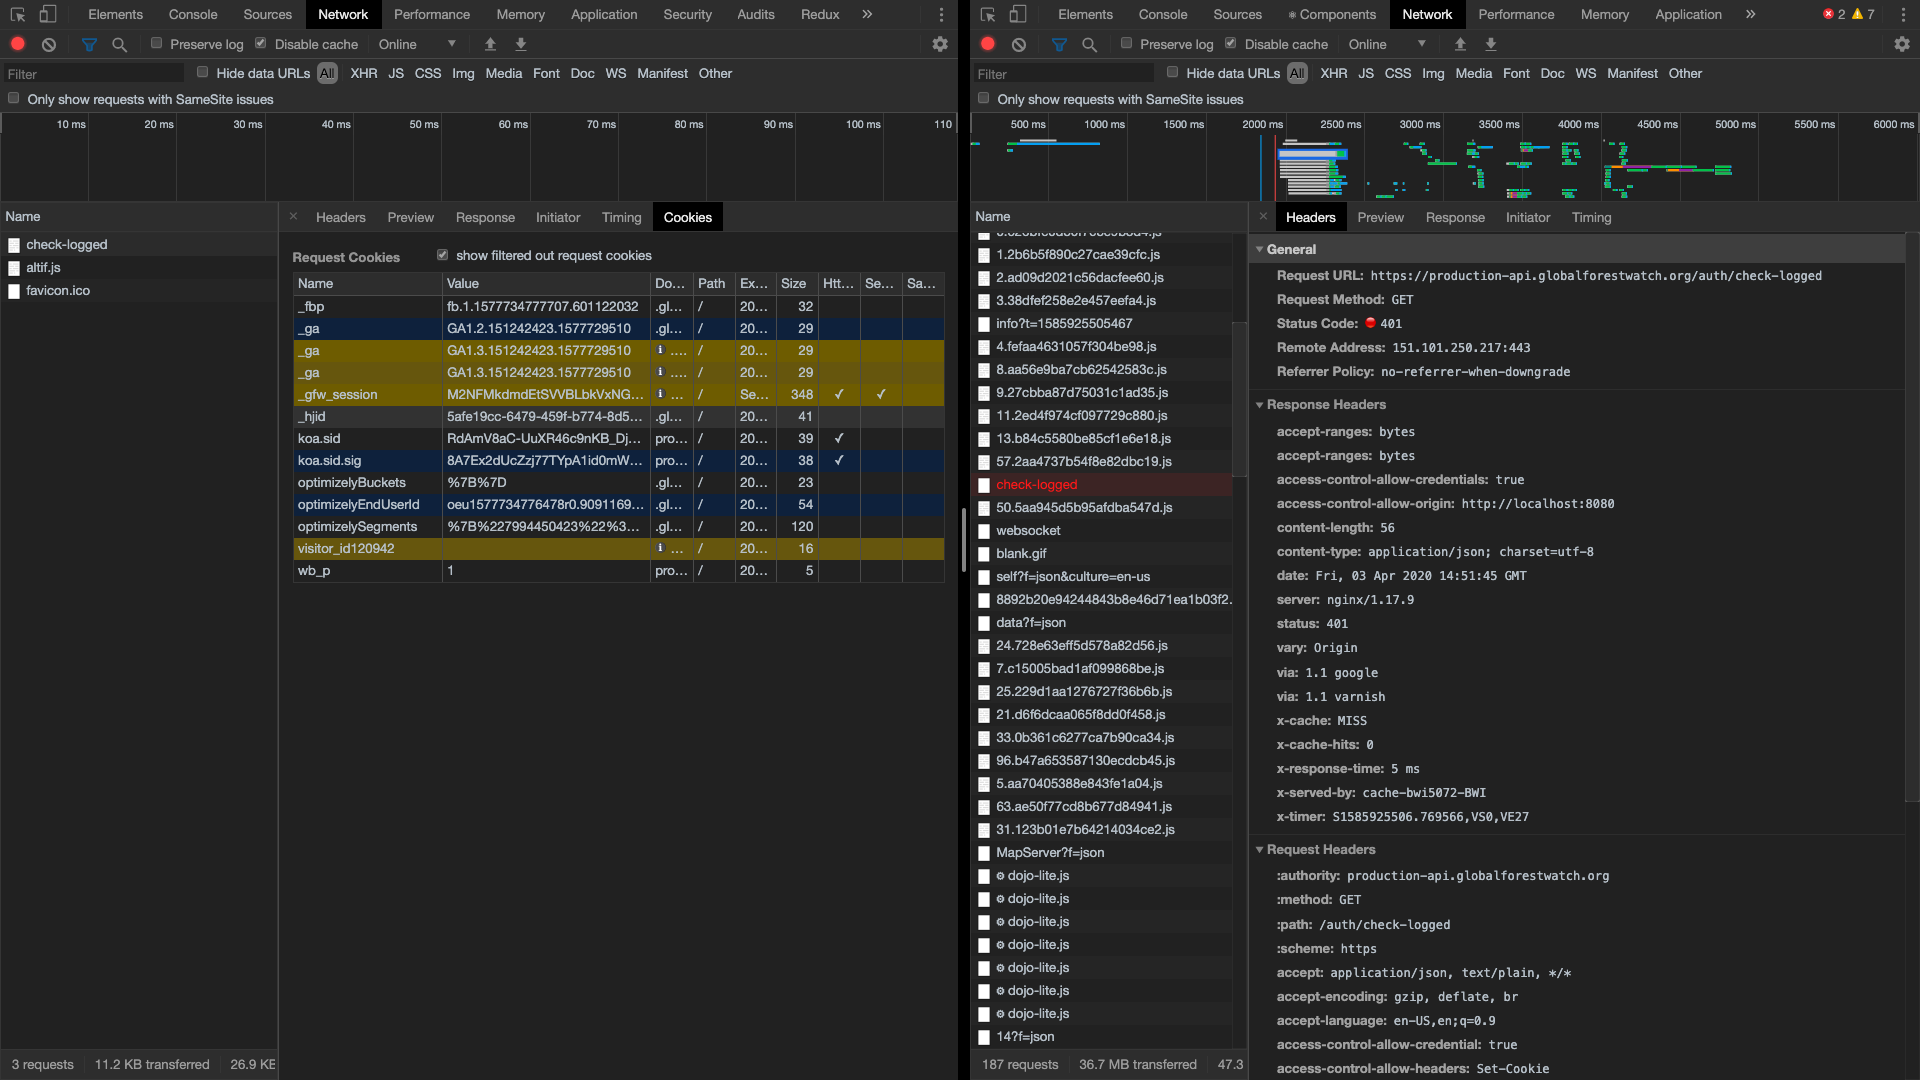Clear network log in right panel
The image size is (1920, 1080).
pyautogui.click(x=1019, y=44)
